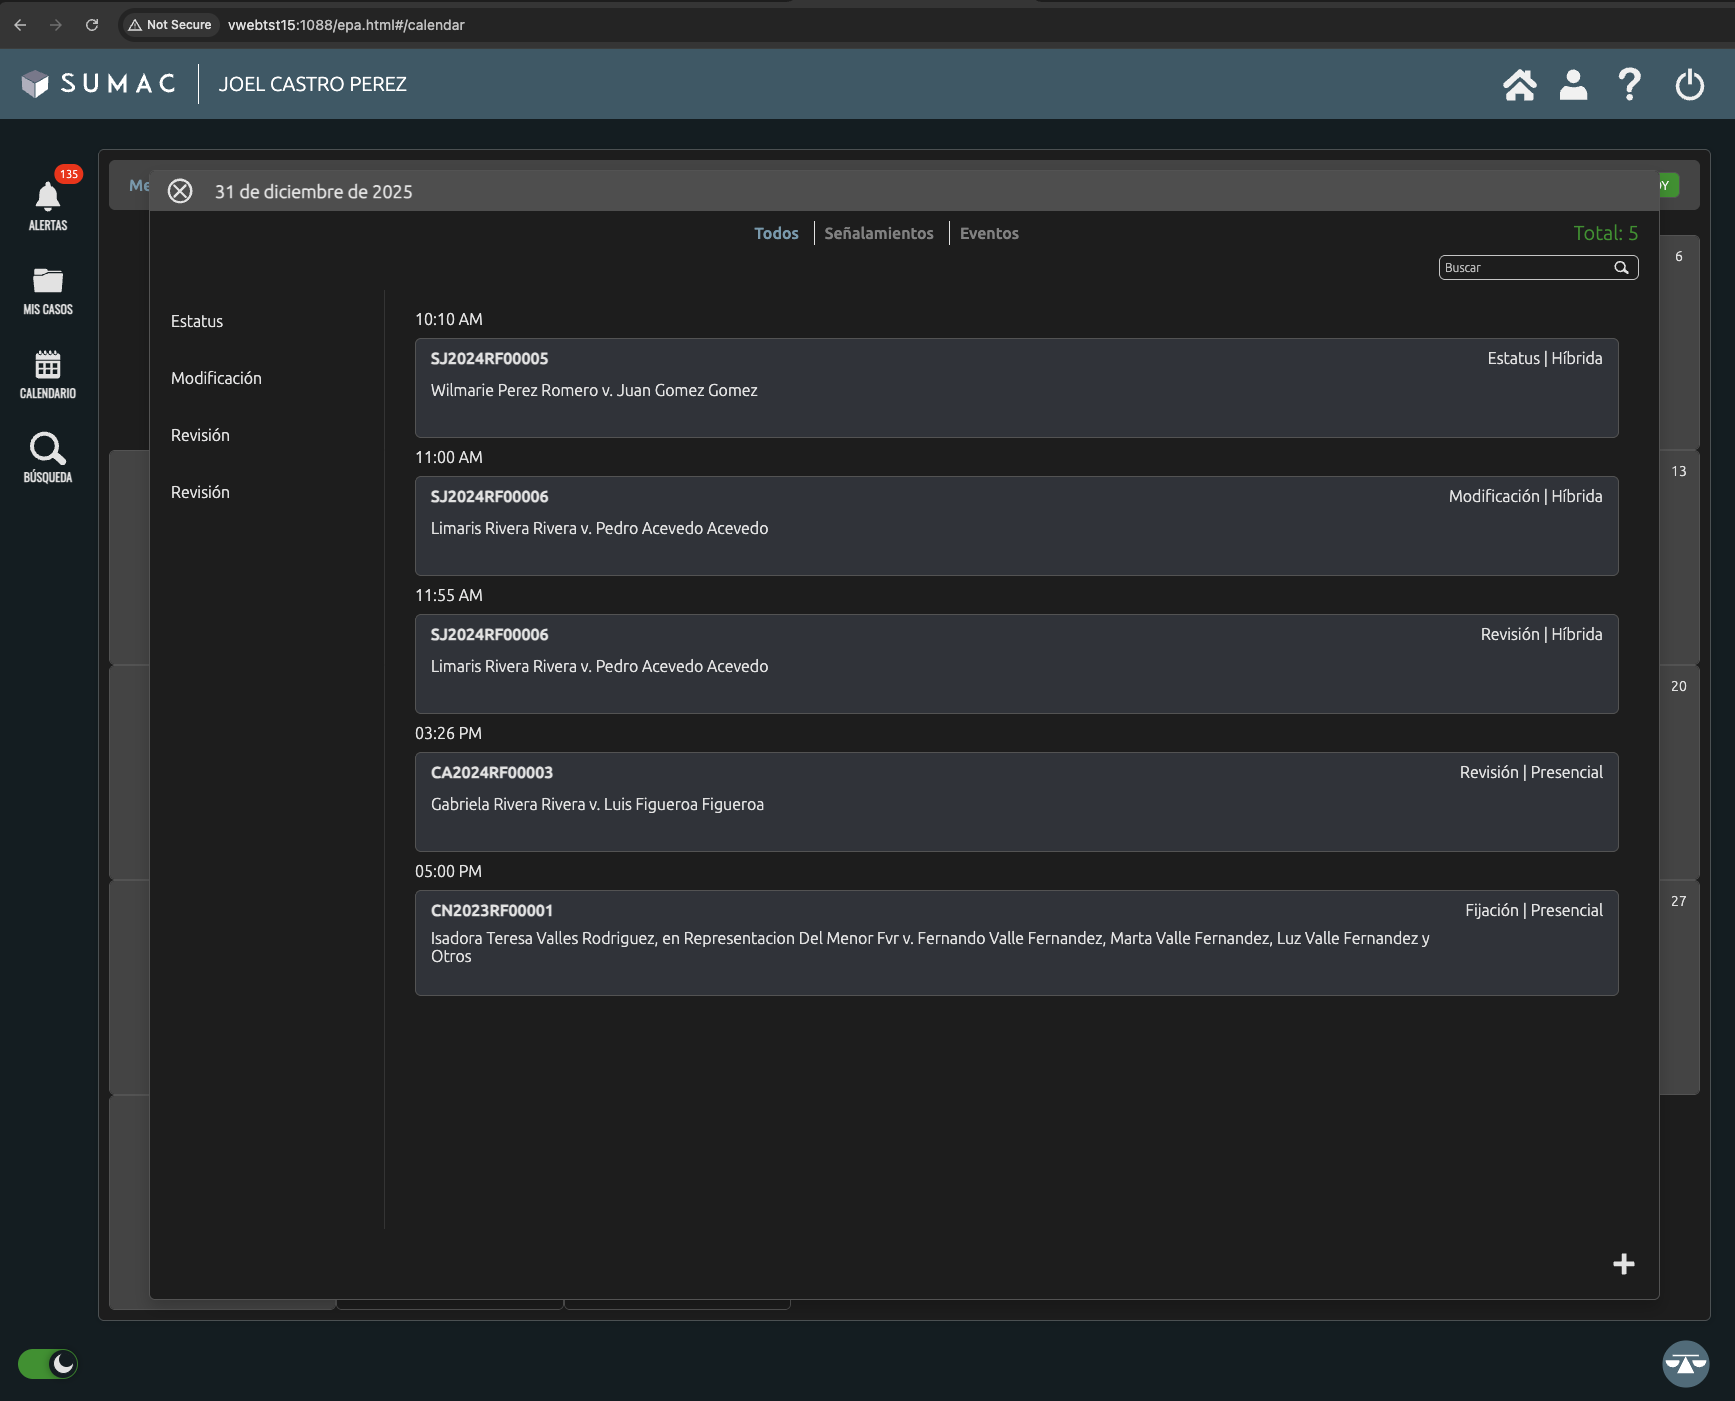Open Mis Casos folder icon

click(48, 283)
